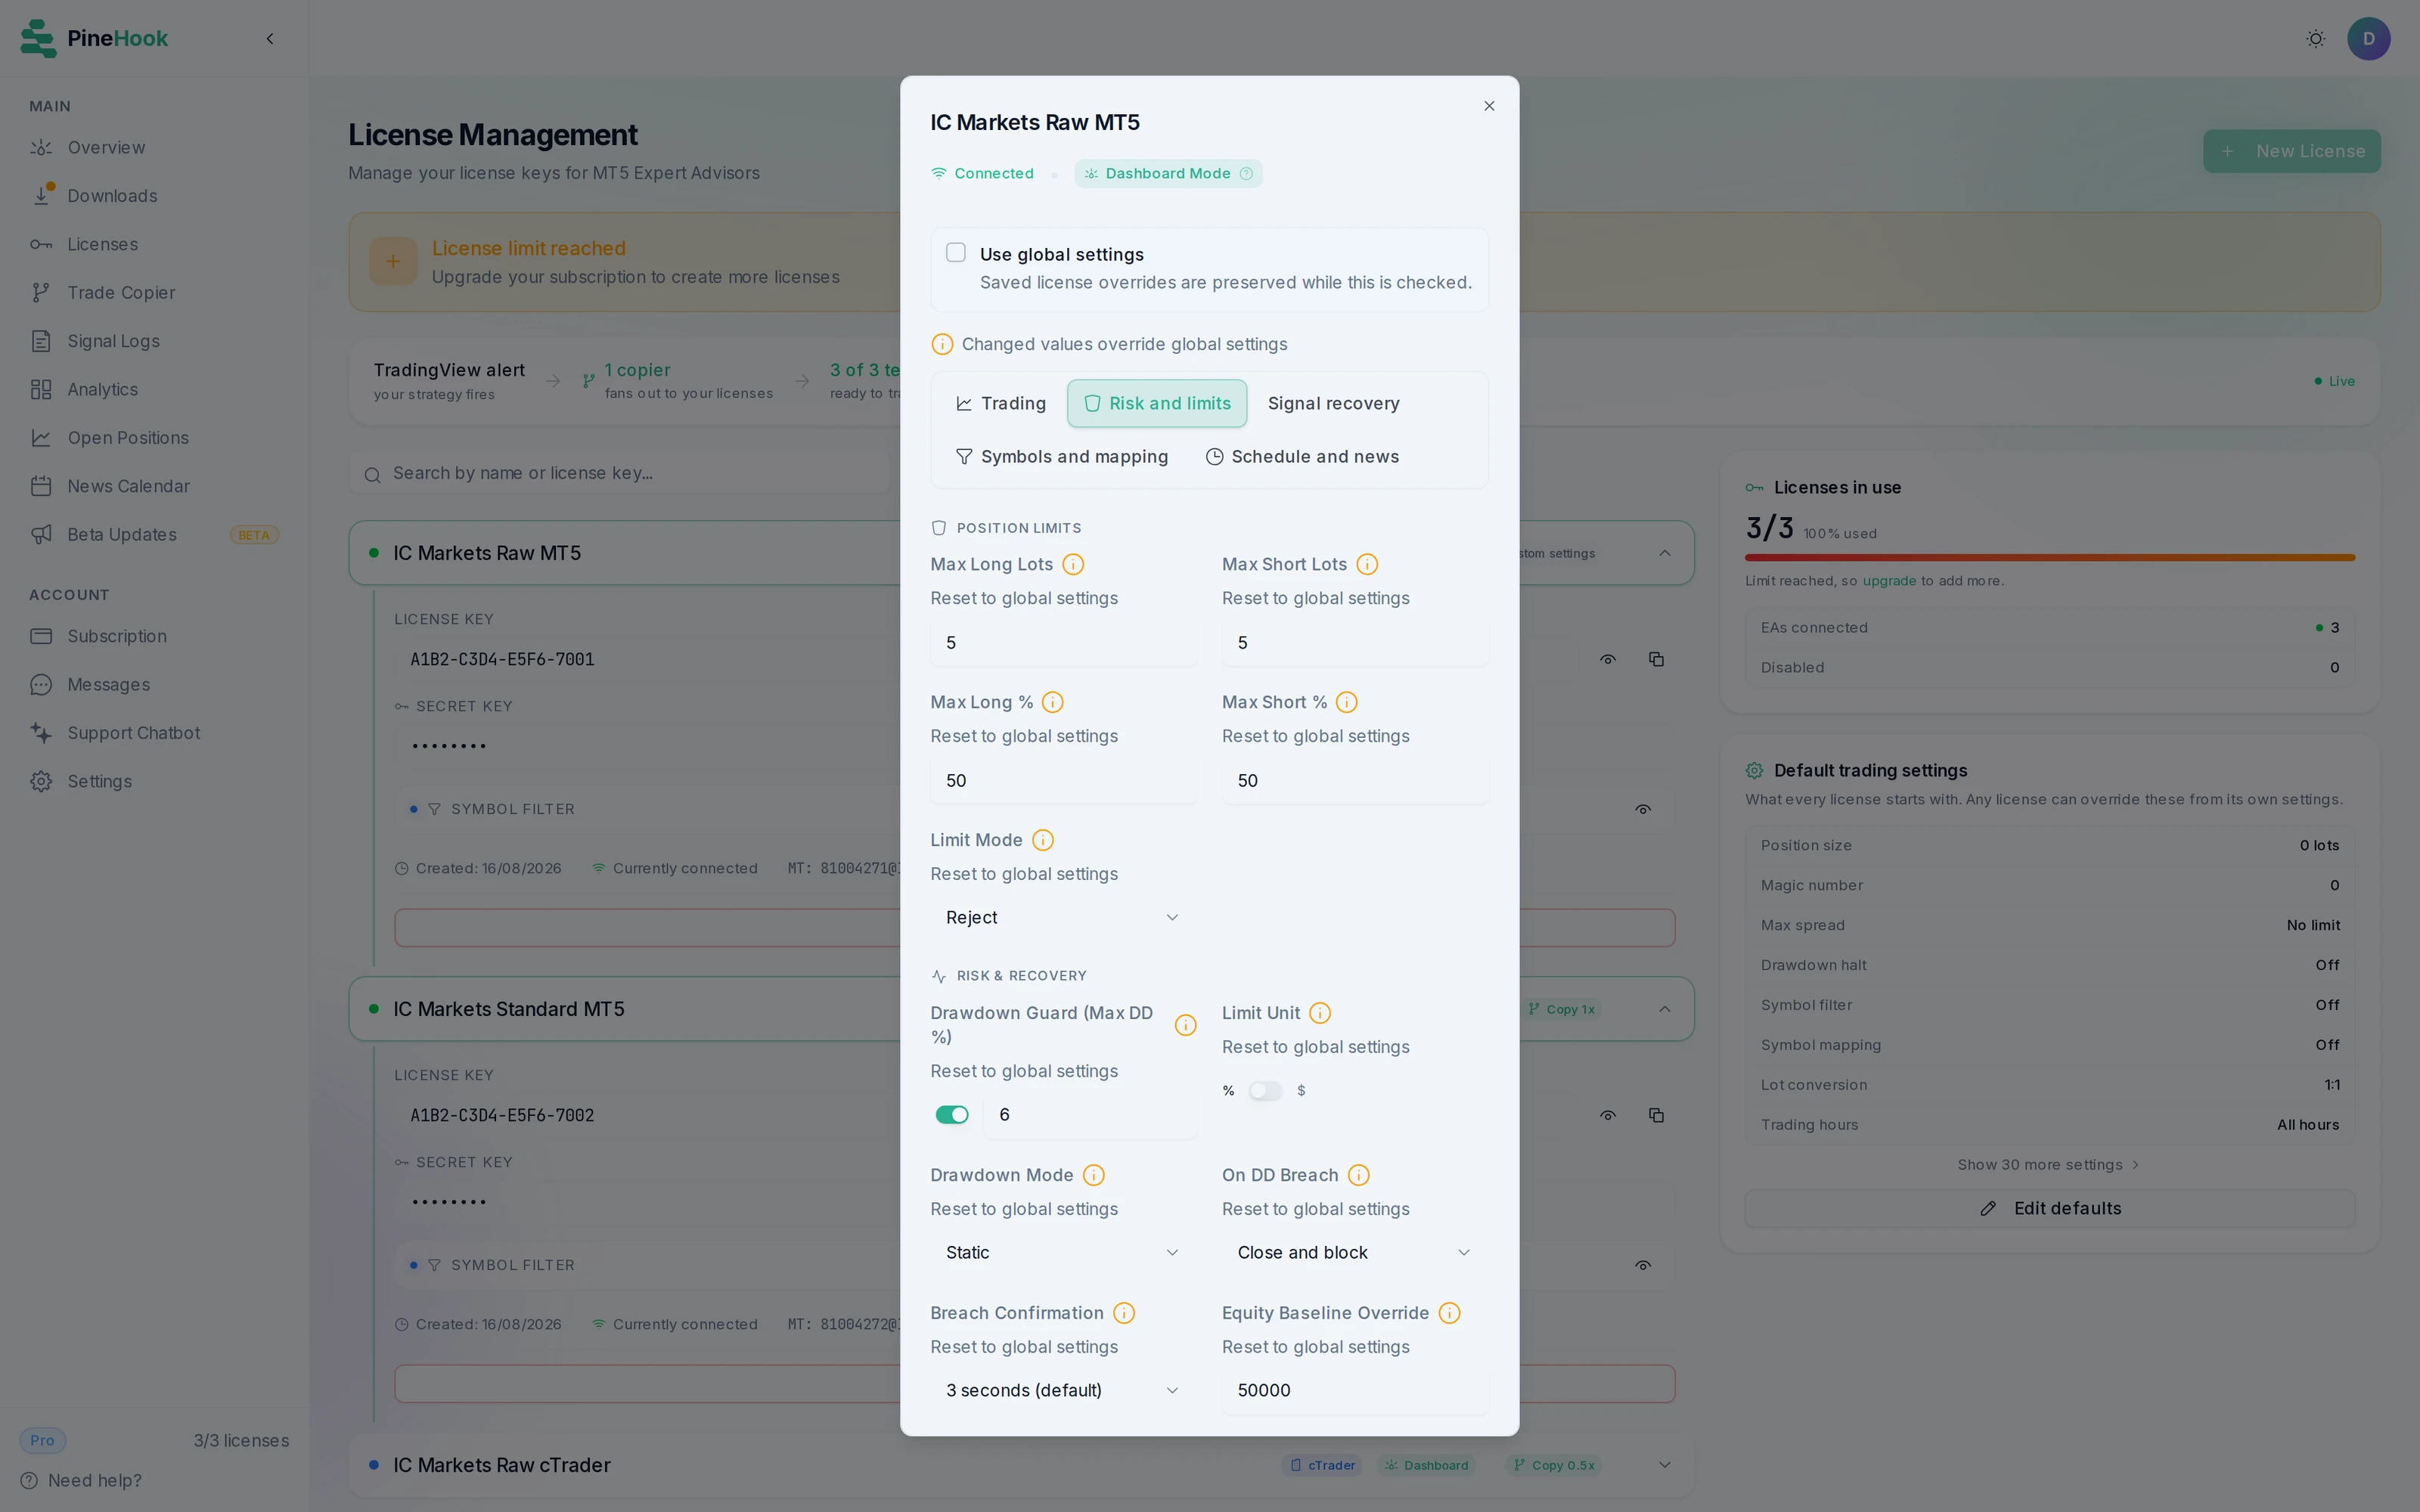The height and width of the screenshot is (1512, 2420).
Task: Expand the IC Markets Raw cTrader license row
Action: [x=1664, y=1465]
